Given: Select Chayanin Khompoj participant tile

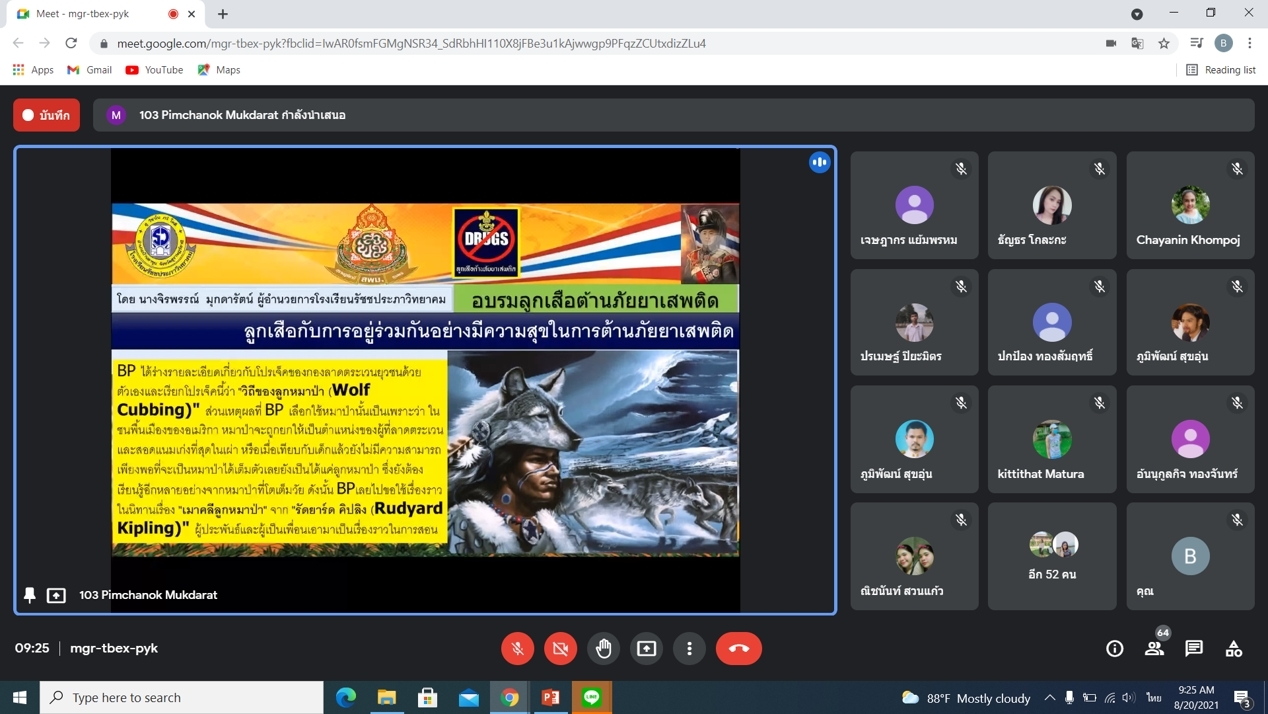Looking at the screenshot, I should [x=1190, y=206].
